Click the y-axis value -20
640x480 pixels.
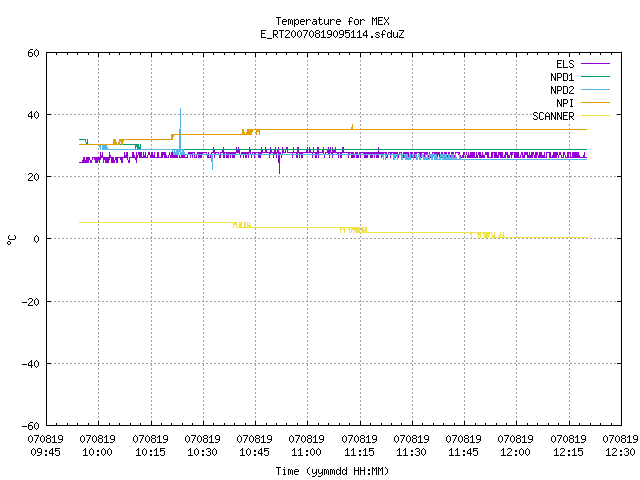point(31,302)
